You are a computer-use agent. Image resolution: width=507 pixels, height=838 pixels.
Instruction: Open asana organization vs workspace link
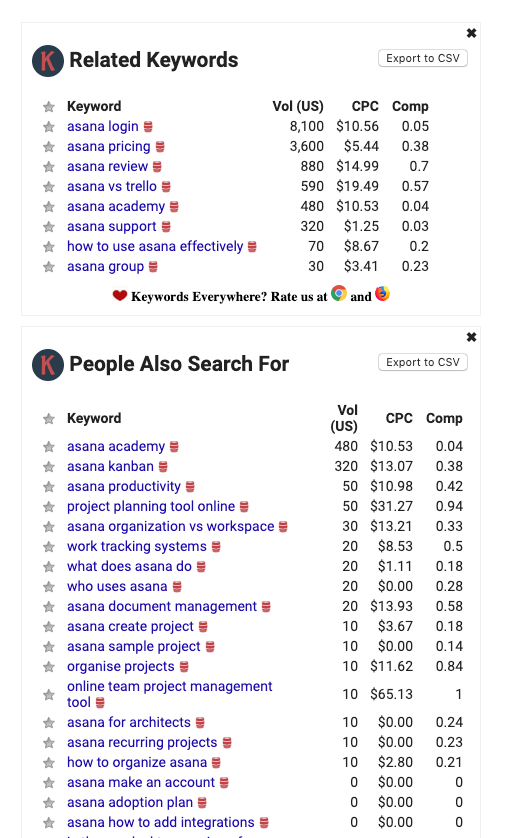click(x=170, y=526)
